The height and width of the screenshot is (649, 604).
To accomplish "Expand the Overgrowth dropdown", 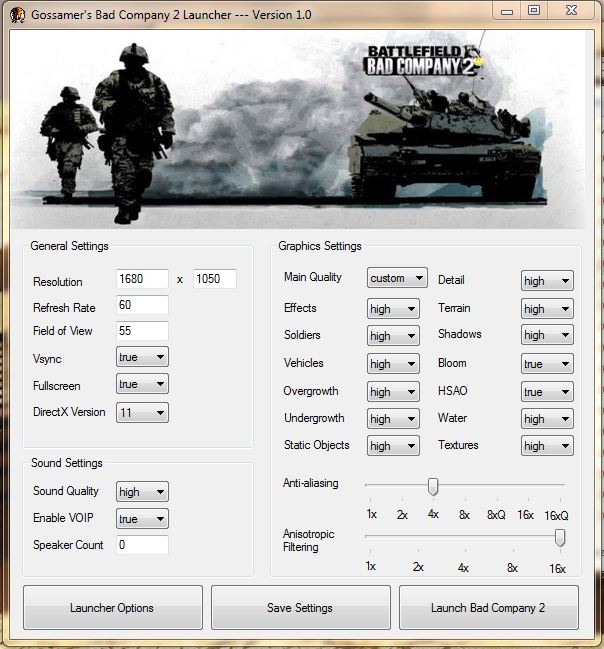I will 393,392.
